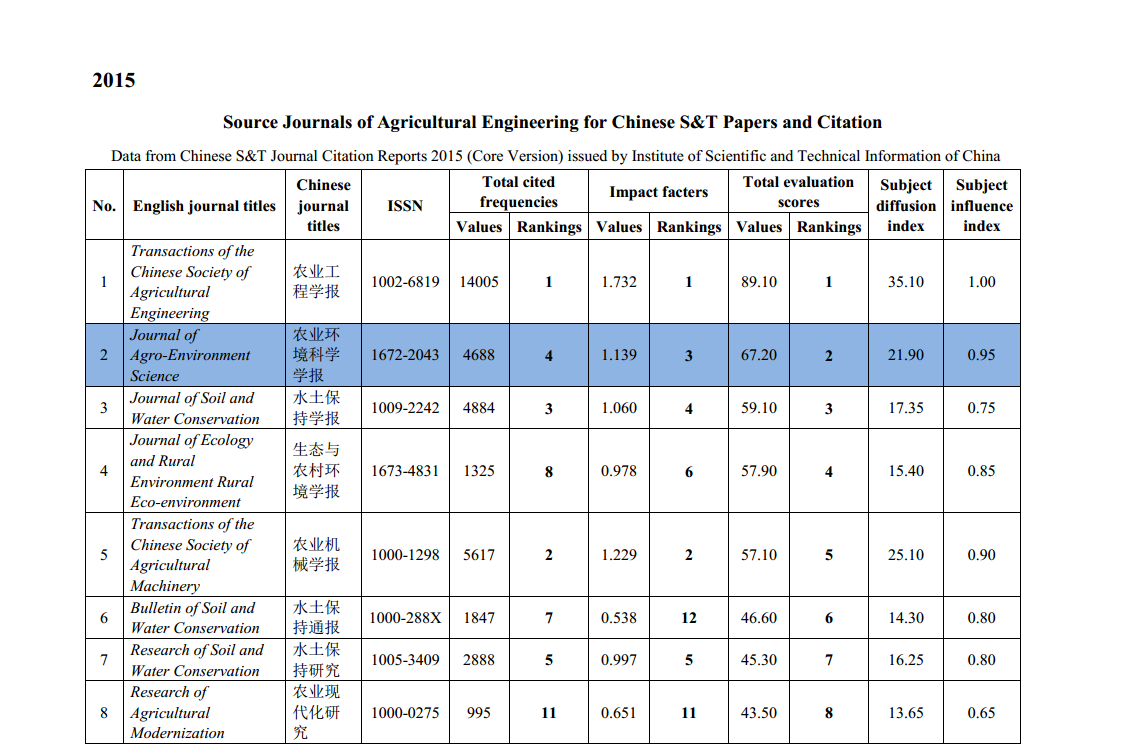Click the "Total cited frequencies" header
This screenshot has height=746, width=1122.
(x=518, y=192)
